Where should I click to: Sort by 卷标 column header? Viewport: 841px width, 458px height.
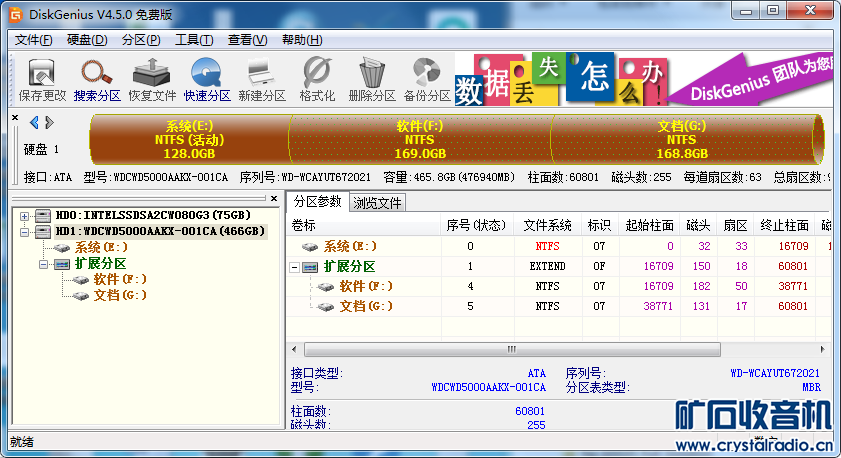[x=364, y=225]
